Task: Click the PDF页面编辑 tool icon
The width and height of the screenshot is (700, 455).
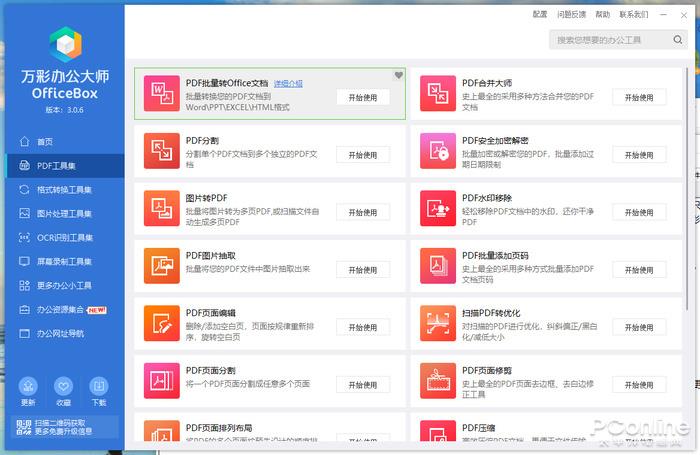Action: (162, 323)
